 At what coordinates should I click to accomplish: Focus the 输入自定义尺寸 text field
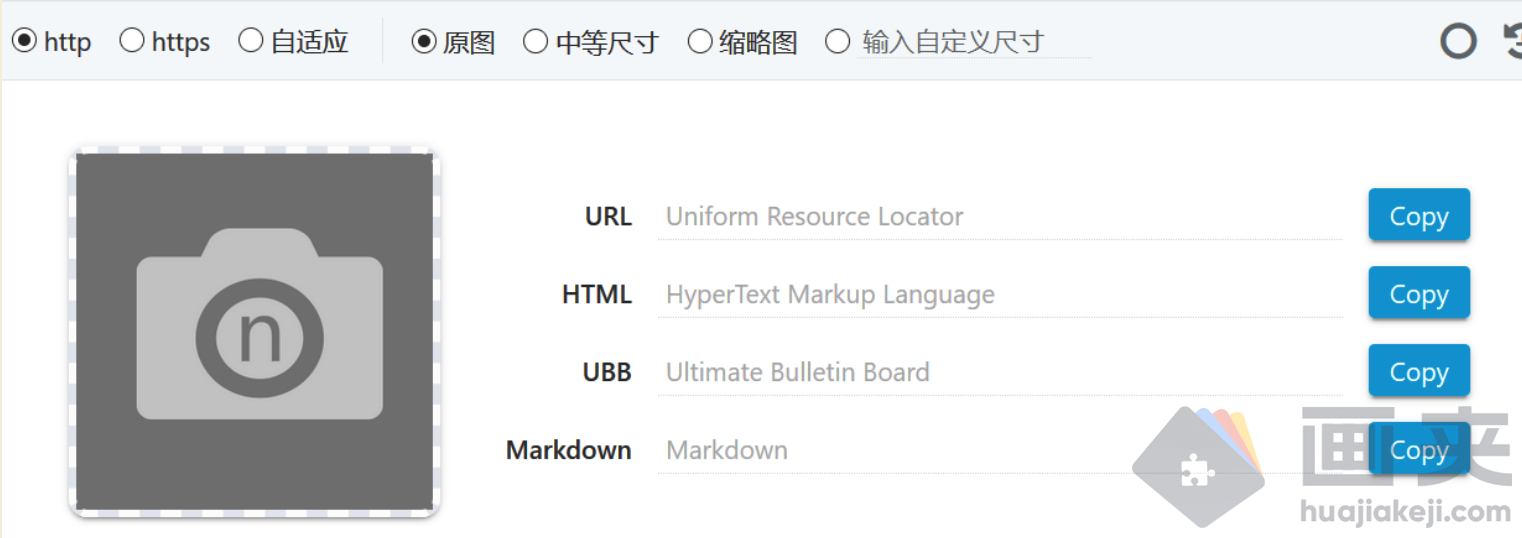(972, 42)
